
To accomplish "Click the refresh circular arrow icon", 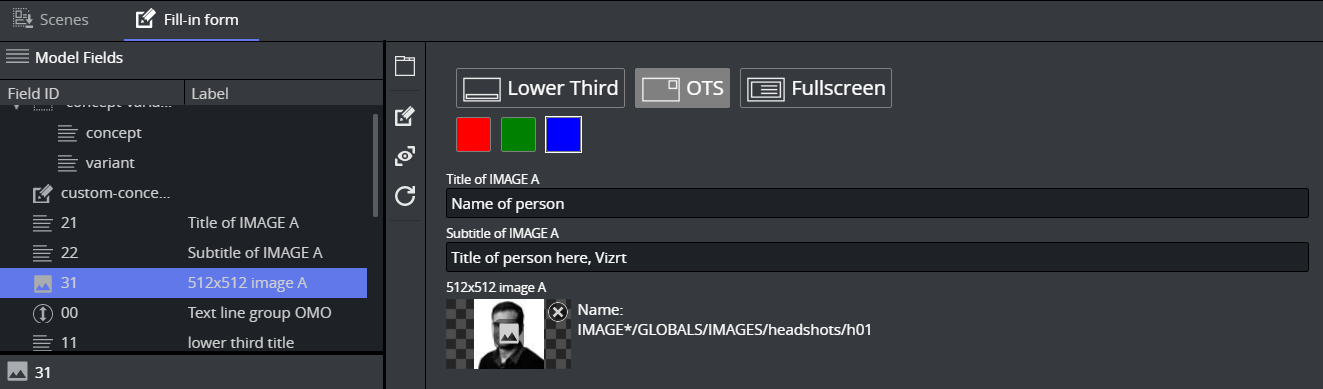I will [x=404, y=195].
